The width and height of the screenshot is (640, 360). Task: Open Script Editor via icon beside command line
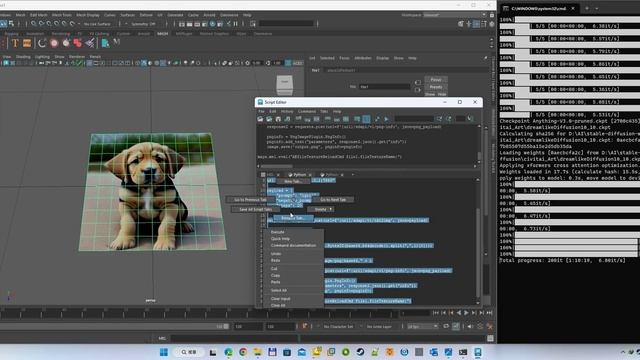coord(490,338)
